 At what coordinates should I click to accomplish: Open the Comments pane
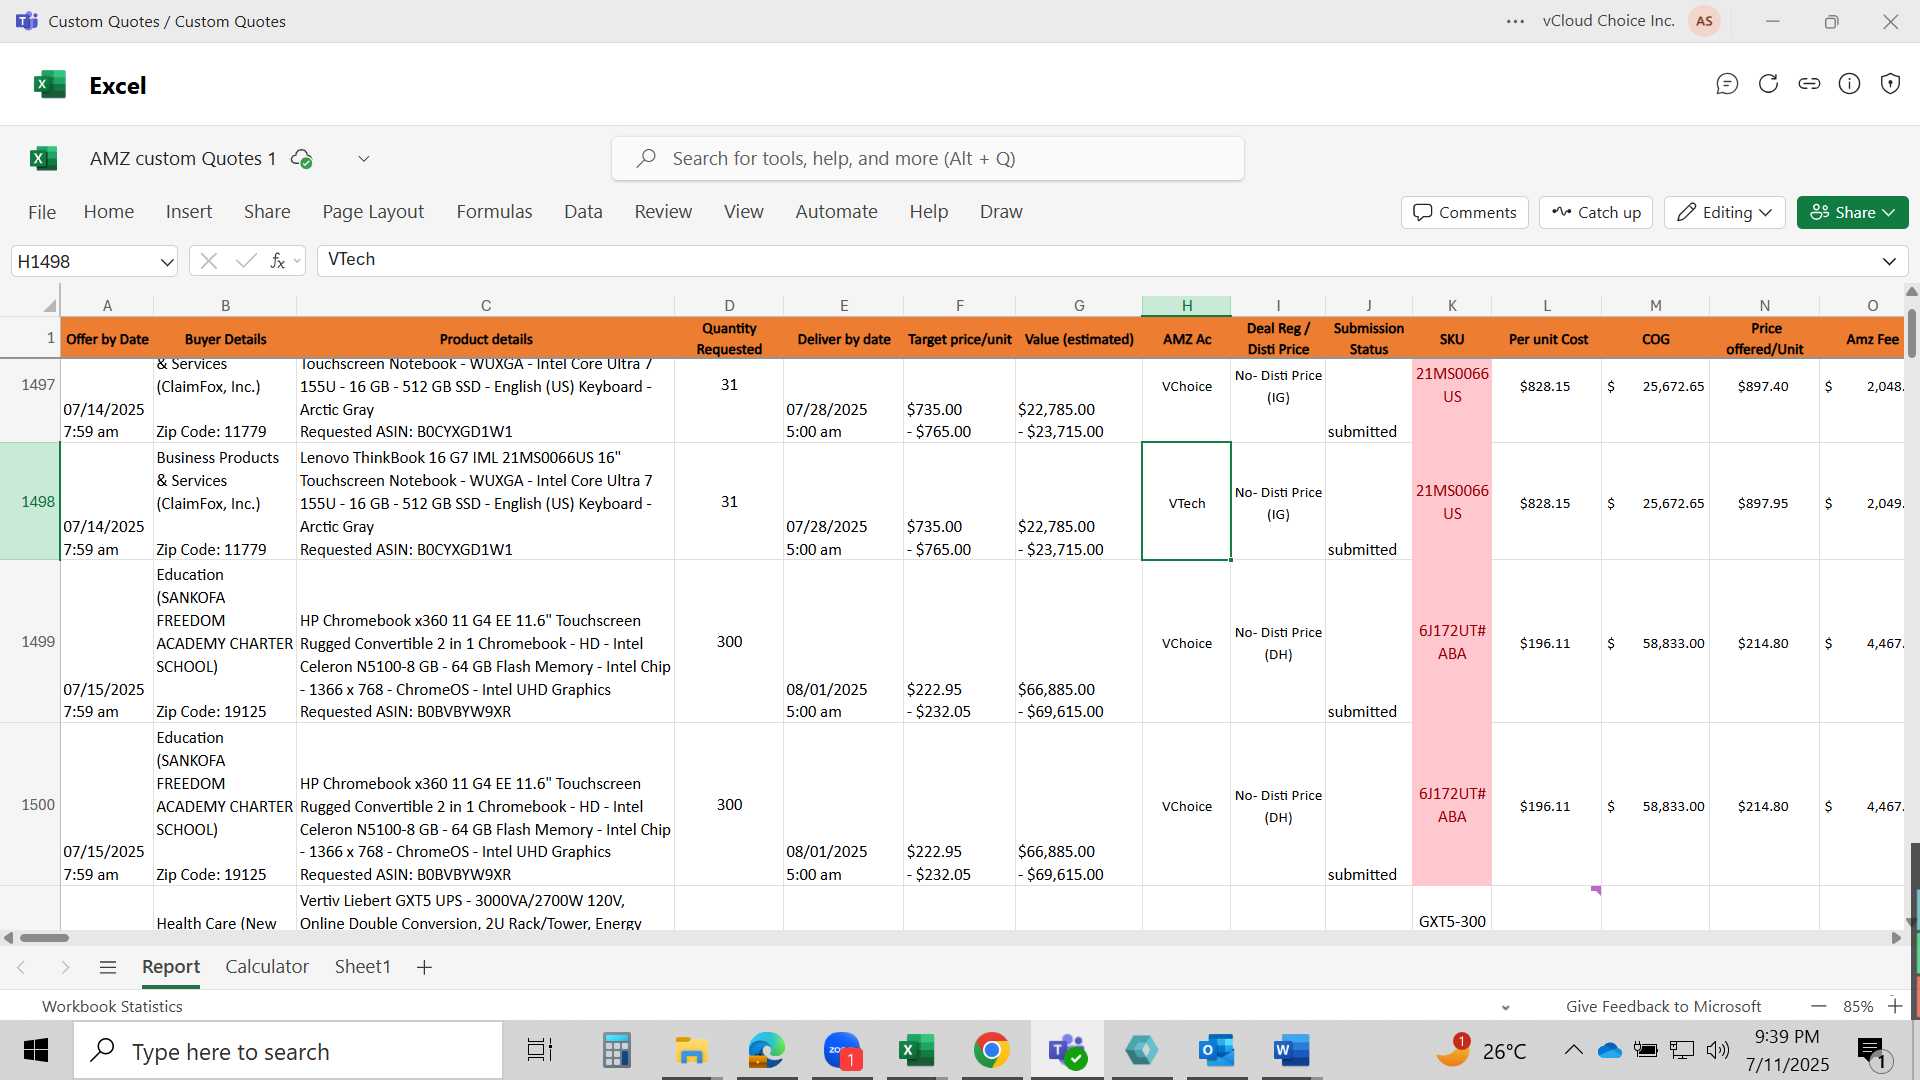pyautogui.click(x=1464, y=212)
